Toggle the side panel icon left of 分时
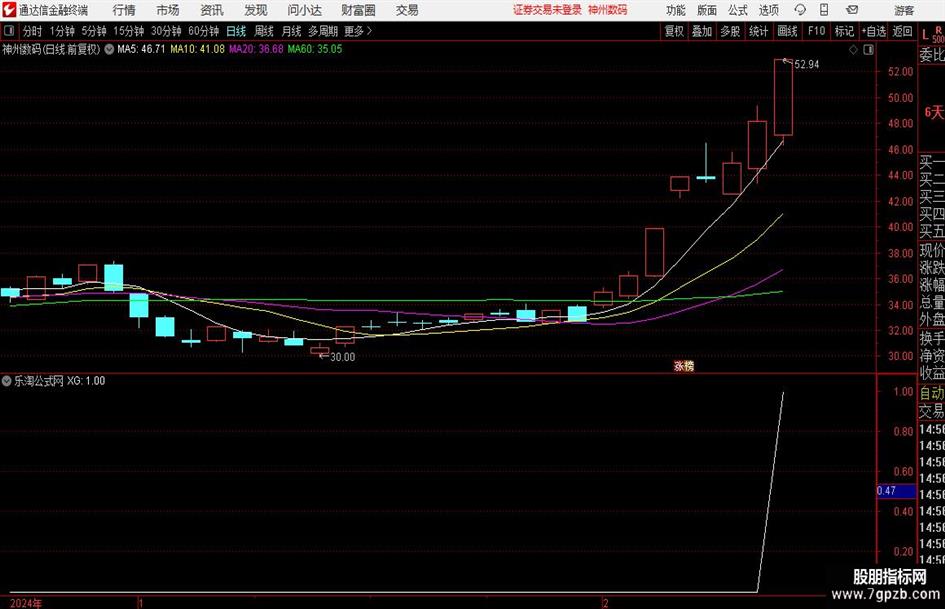Viewport: 945px width, 609px height. tap(8, 31)
